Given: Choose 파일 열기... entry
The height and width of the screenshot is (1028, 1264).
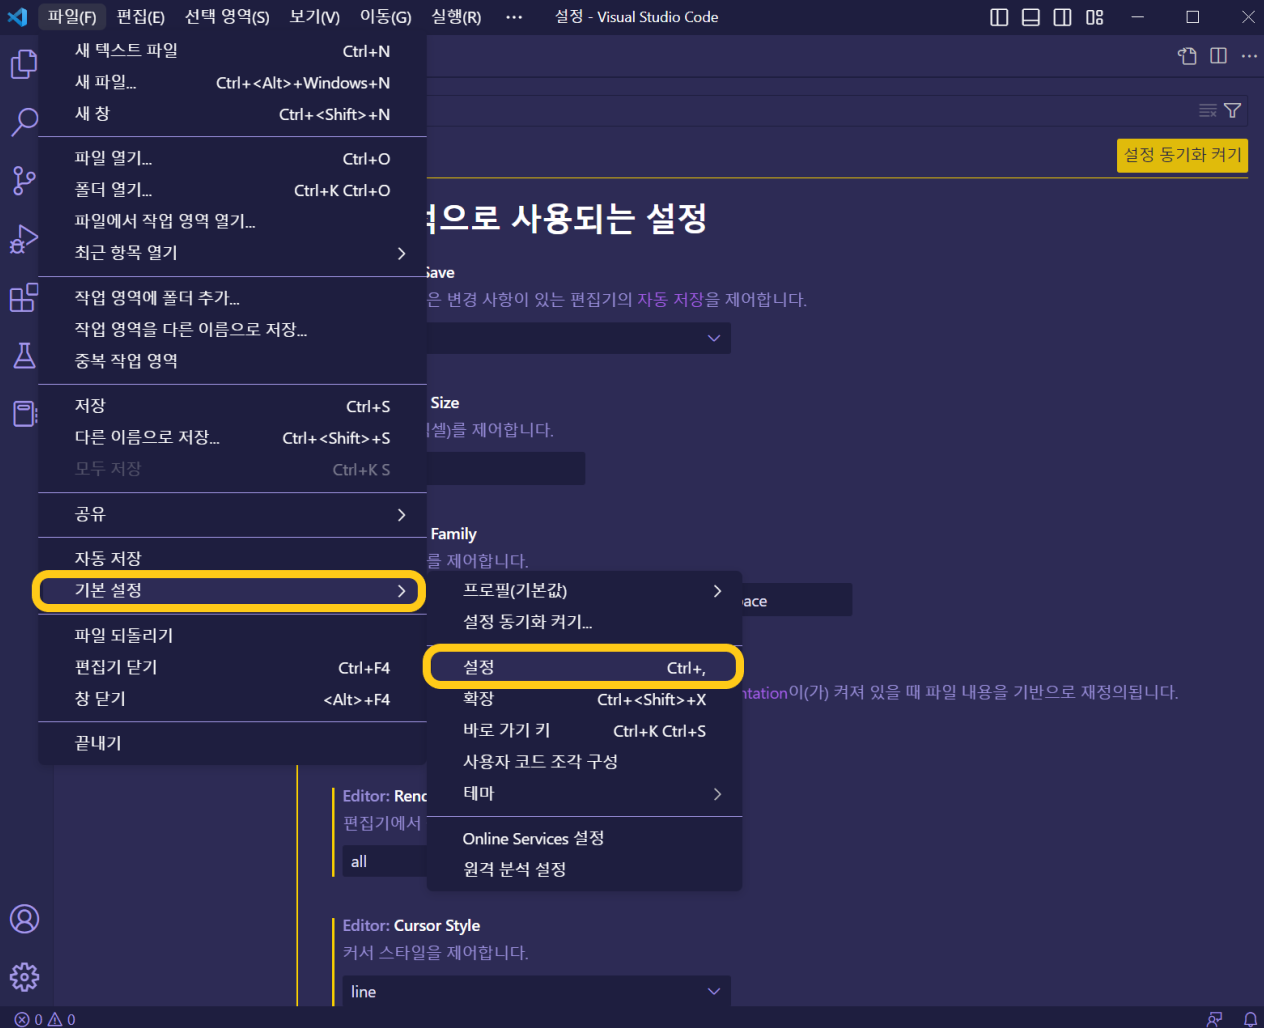Looking at the screenshot, I should [x=232, y=158].
